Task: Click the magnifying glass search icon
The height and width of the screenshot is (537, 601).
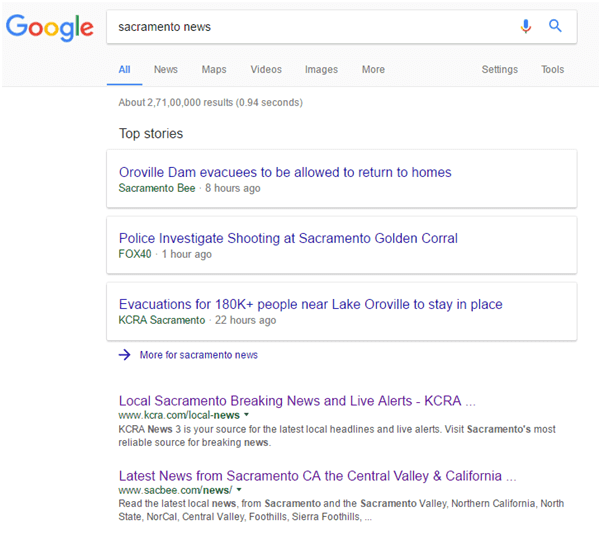Action: click(x=556, y=27)
